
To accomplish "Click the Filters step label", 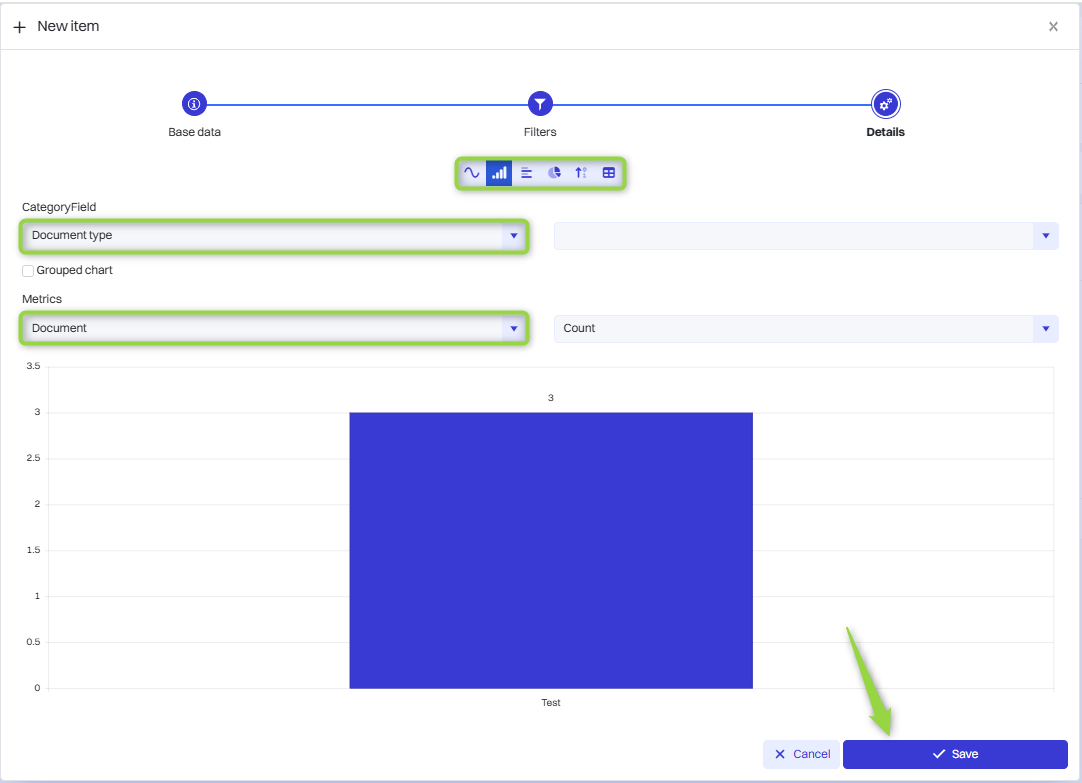I will click(540, 132).
